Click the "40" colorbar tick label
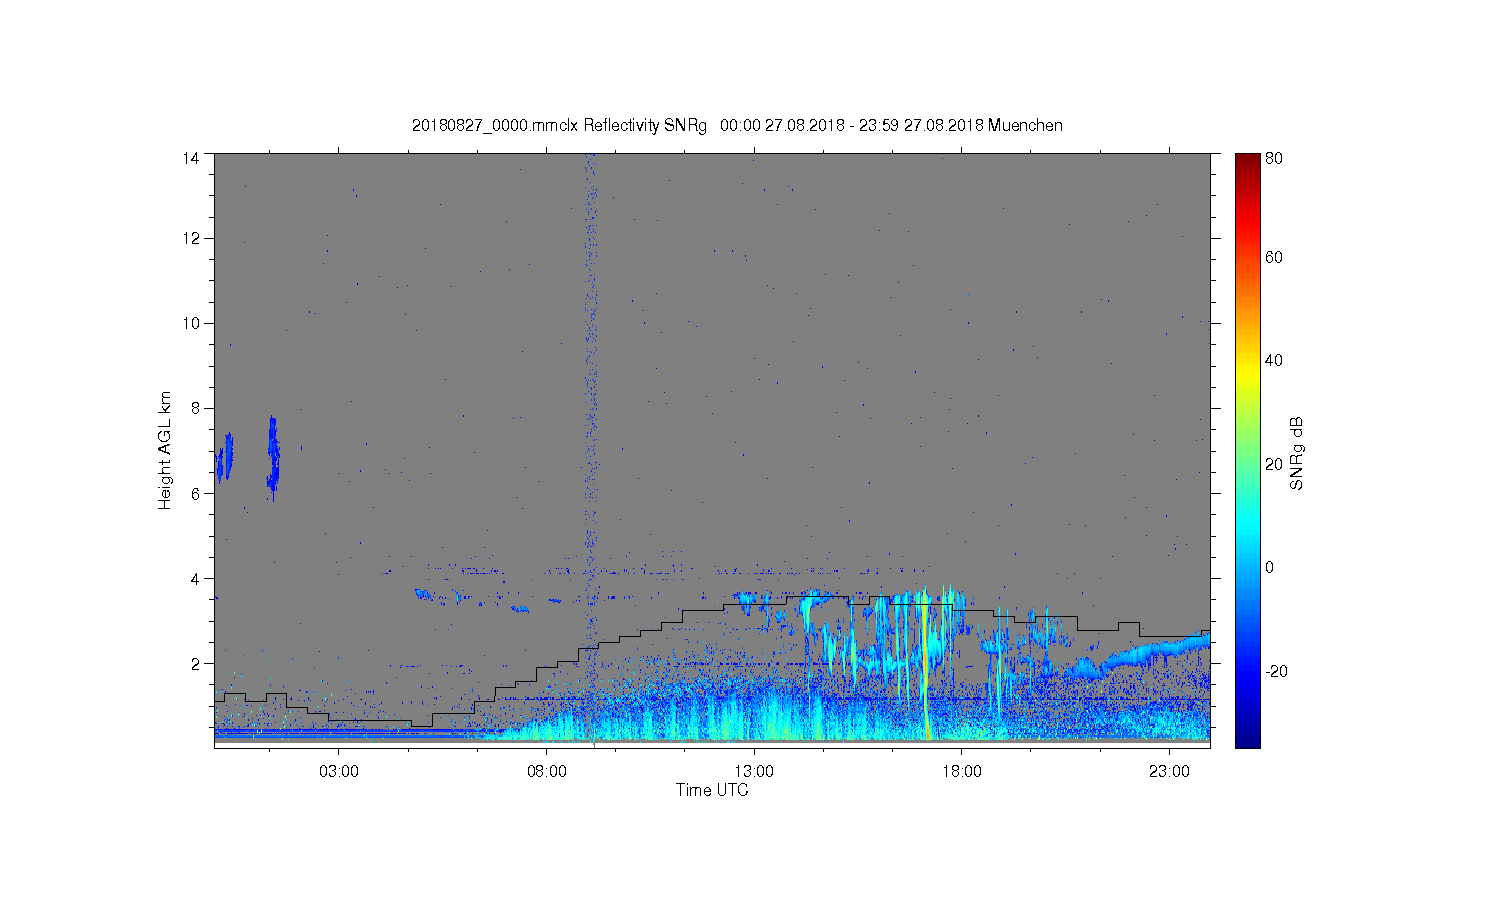This screenshot has height=900, width=1500. (1274, 361)
